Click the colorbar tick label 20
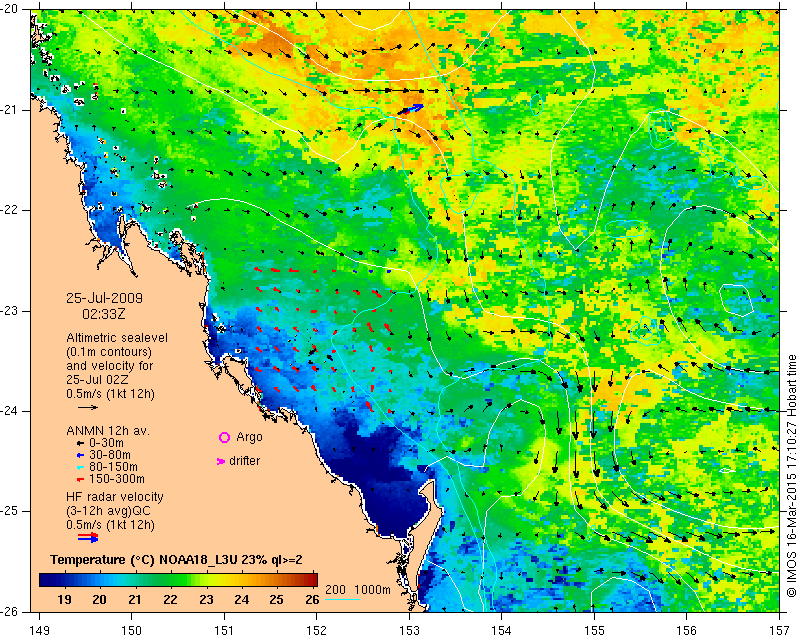The width and height of the screenshot is (800, 640). 99,600
